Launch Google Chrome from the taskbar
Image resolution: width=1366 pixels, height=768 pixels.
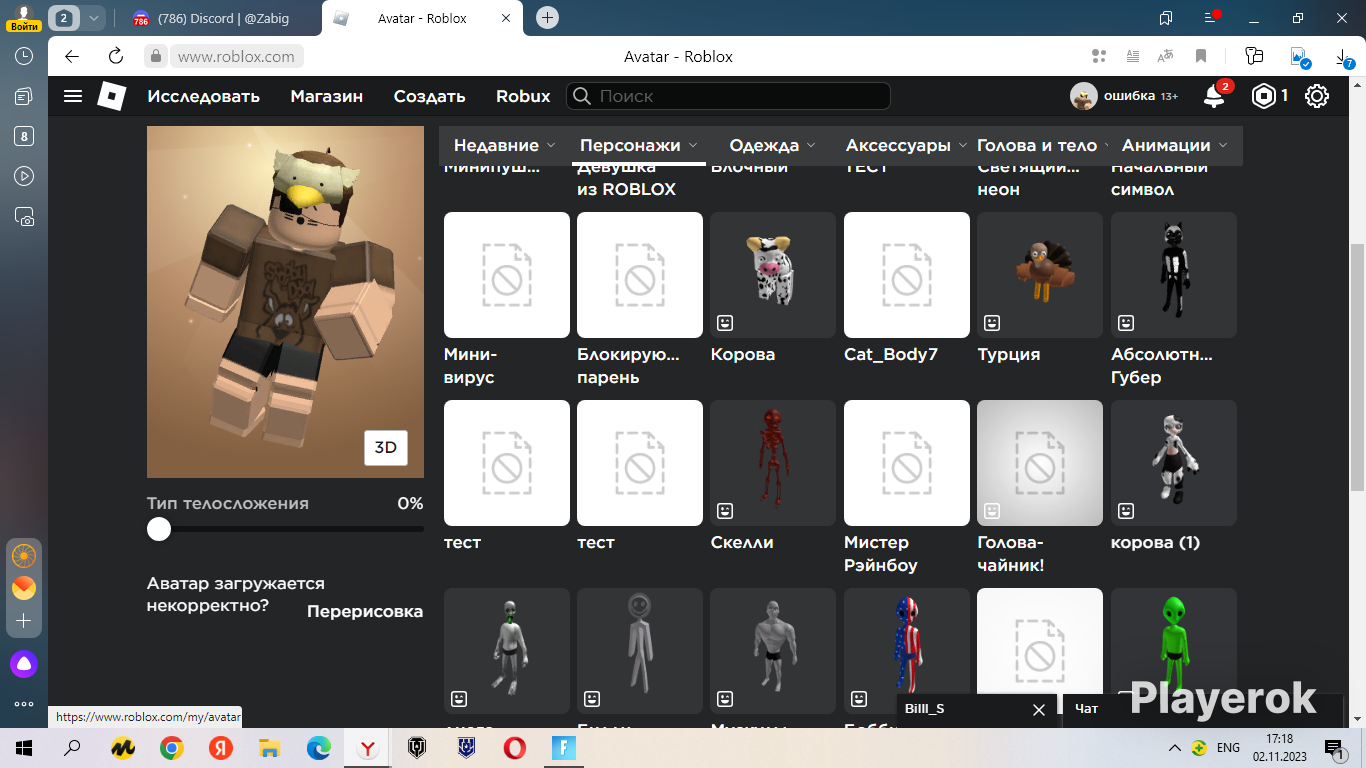tap(172, 747)
